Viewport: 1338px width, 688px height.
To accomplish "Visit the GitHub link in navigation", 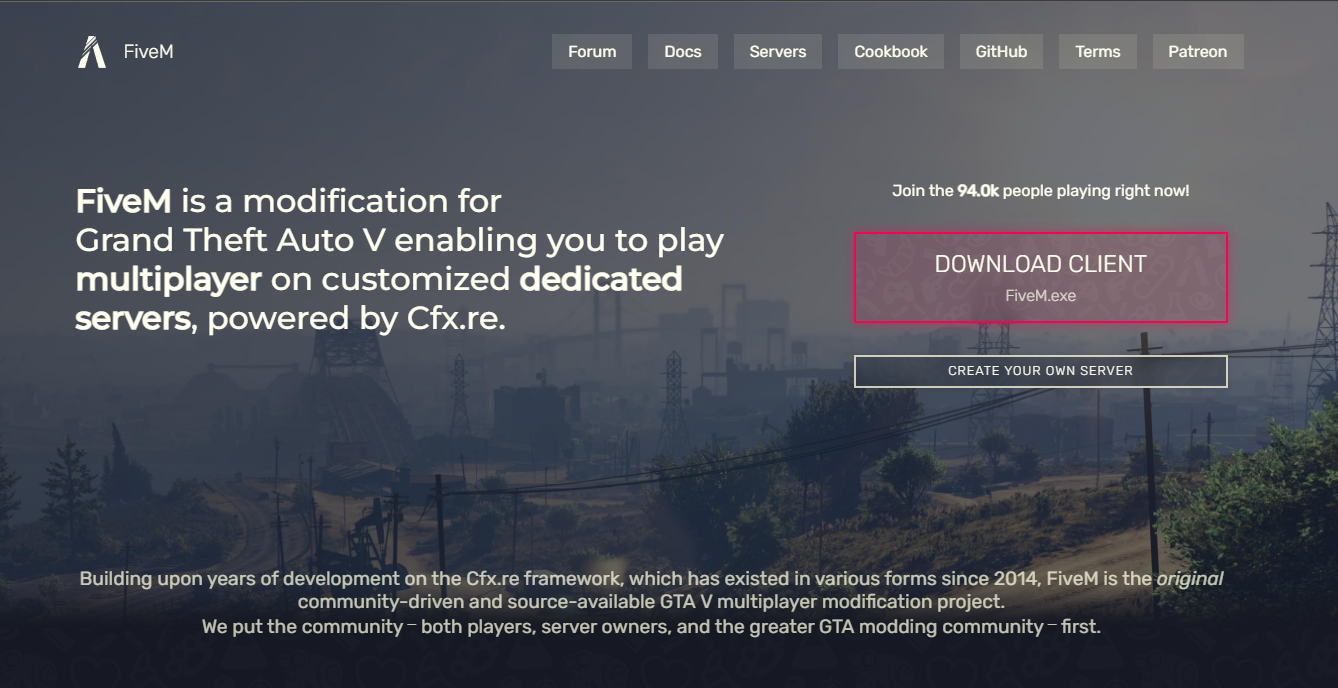I will coord(1001,52).
